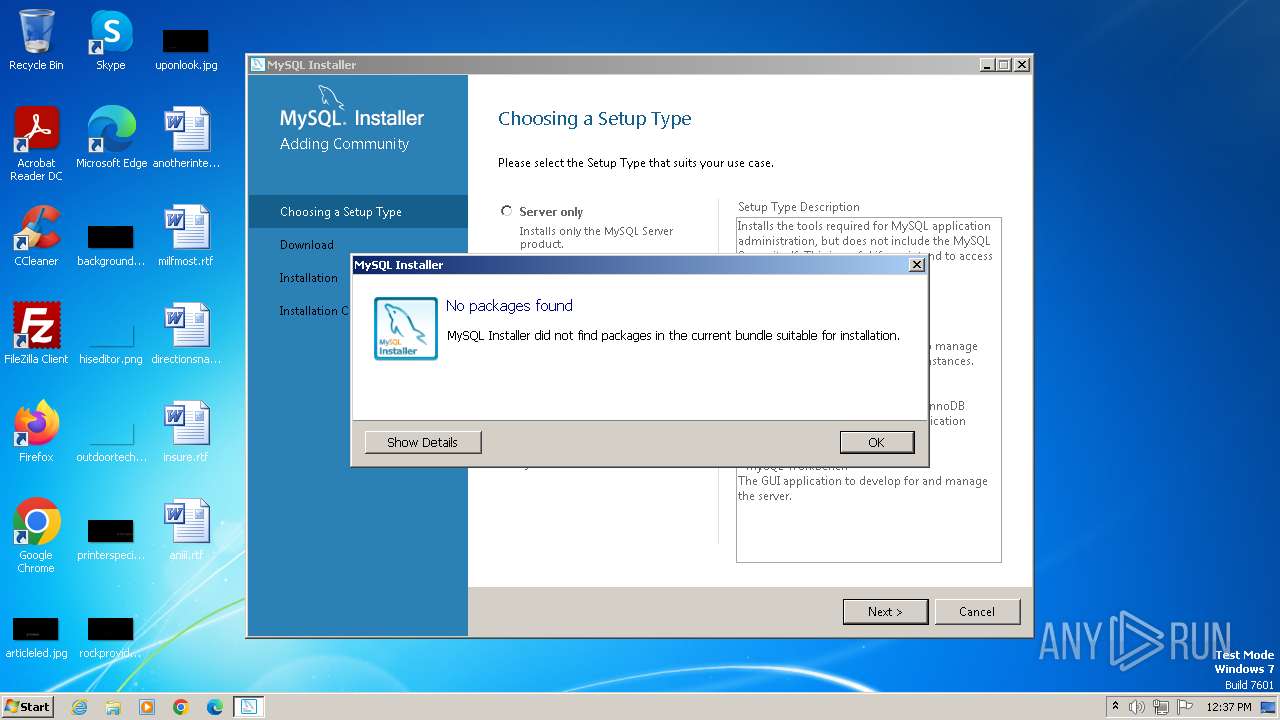Open the Start menu

coord(28,706)
